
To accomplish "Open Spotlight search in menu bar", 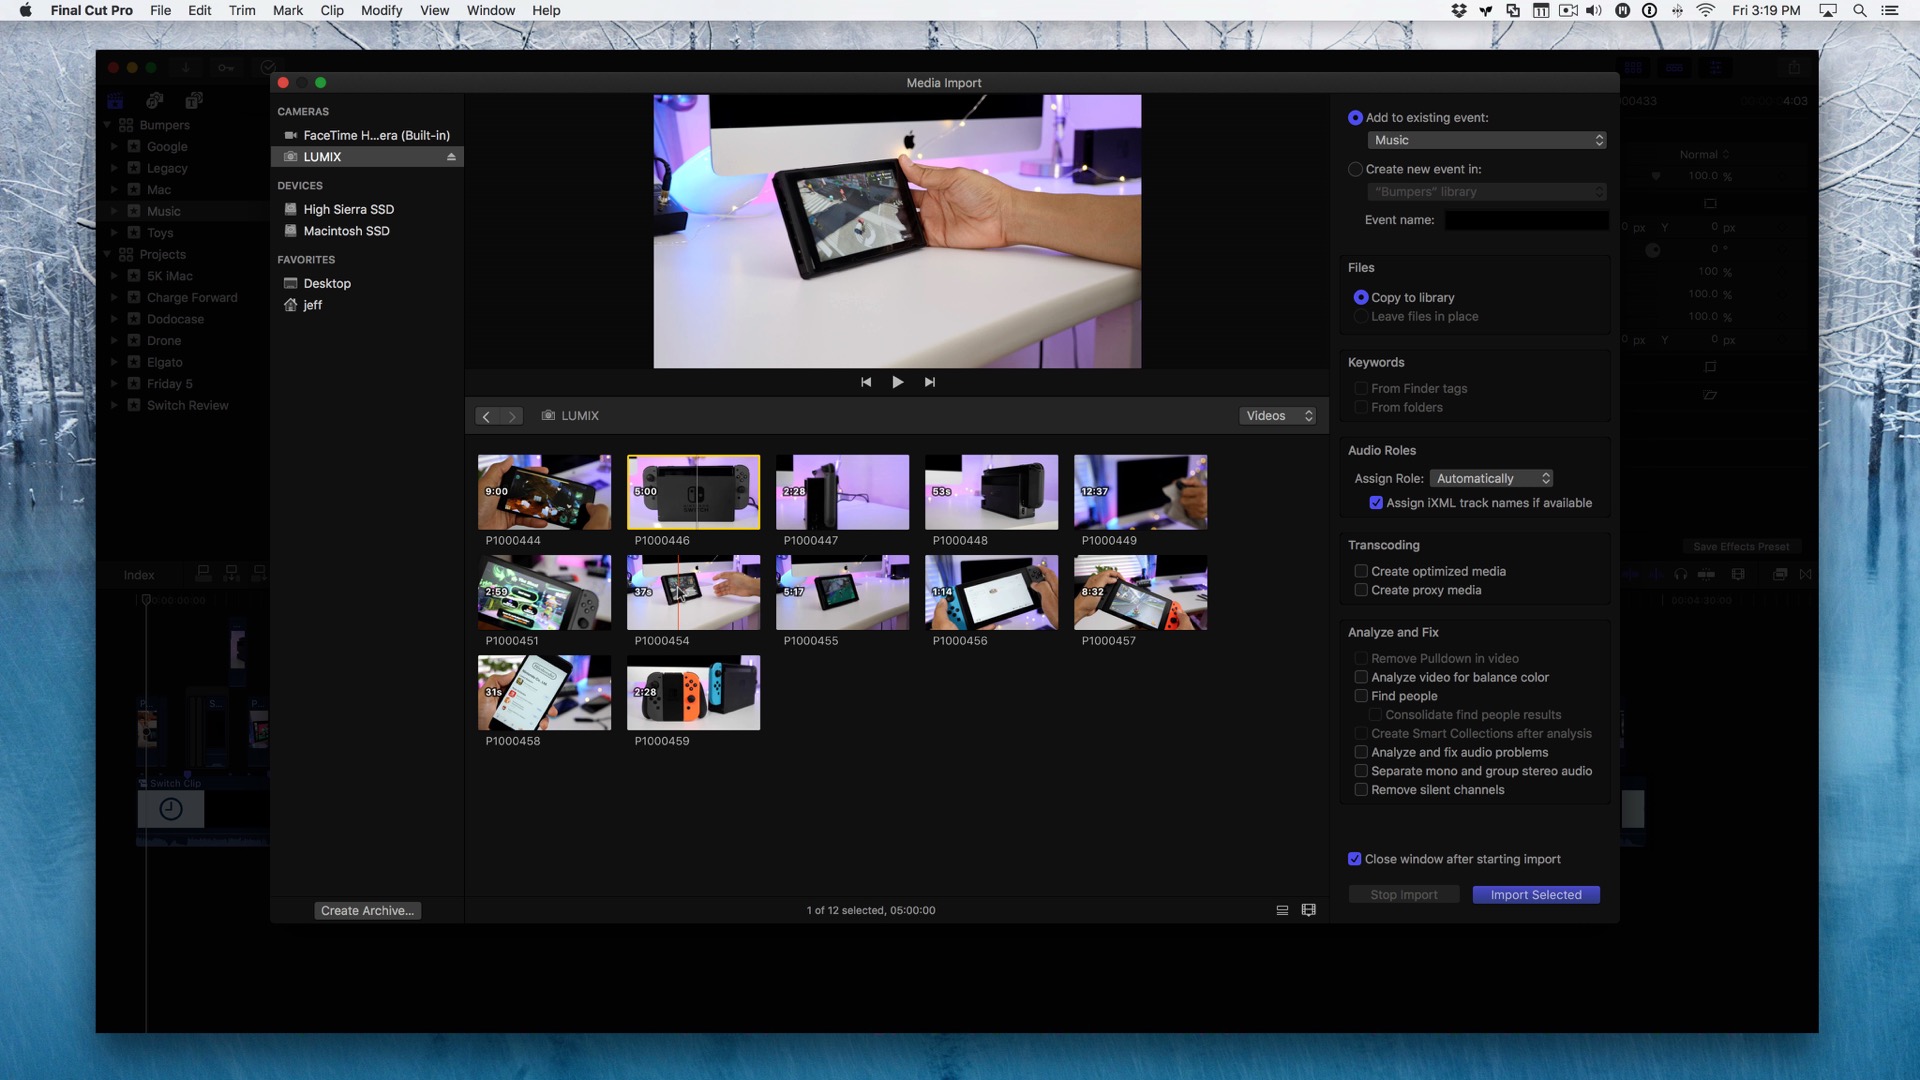I will click(1860, 10).
